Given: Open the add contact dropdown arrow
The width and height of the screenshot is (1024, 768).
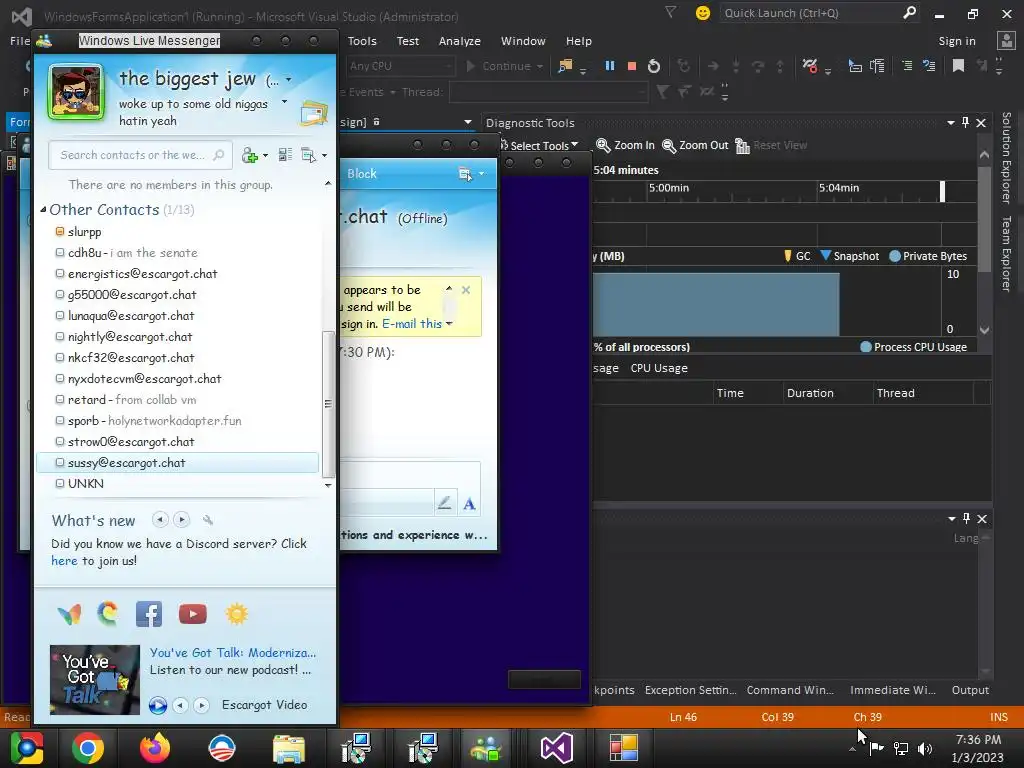Looking at the screenshot, I should (x=264, y=155).
